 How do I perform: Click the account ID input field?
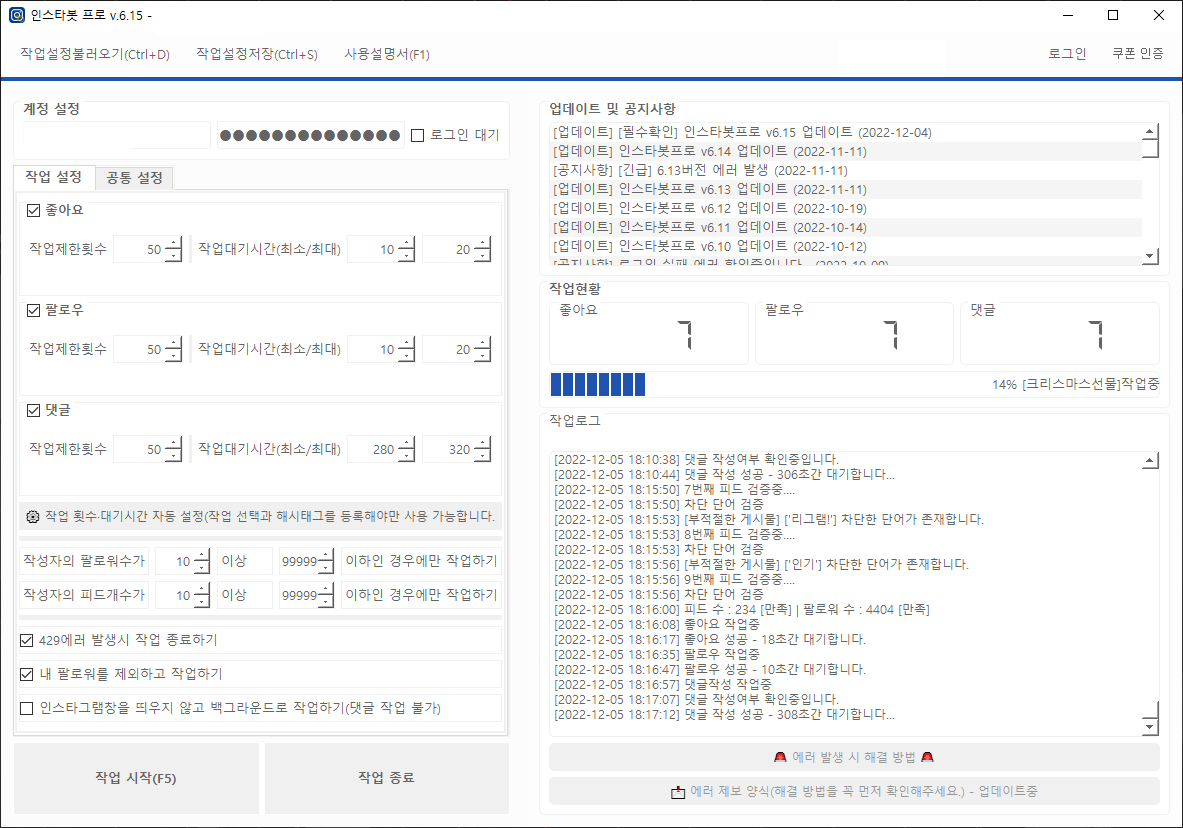tap(117, 135)
